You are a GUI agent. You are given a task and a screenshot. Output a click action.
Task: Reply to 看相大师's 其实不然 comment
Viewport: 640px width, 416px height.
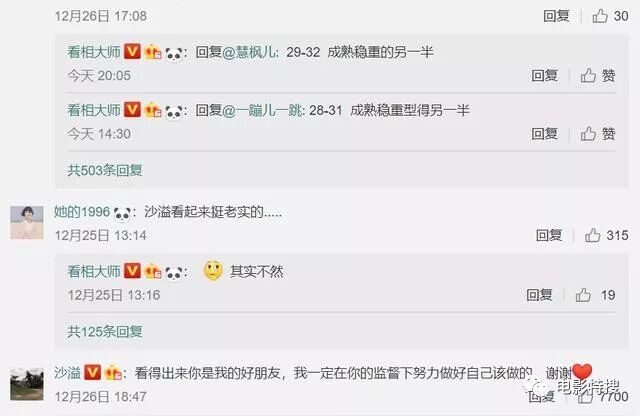pos(539,295)
